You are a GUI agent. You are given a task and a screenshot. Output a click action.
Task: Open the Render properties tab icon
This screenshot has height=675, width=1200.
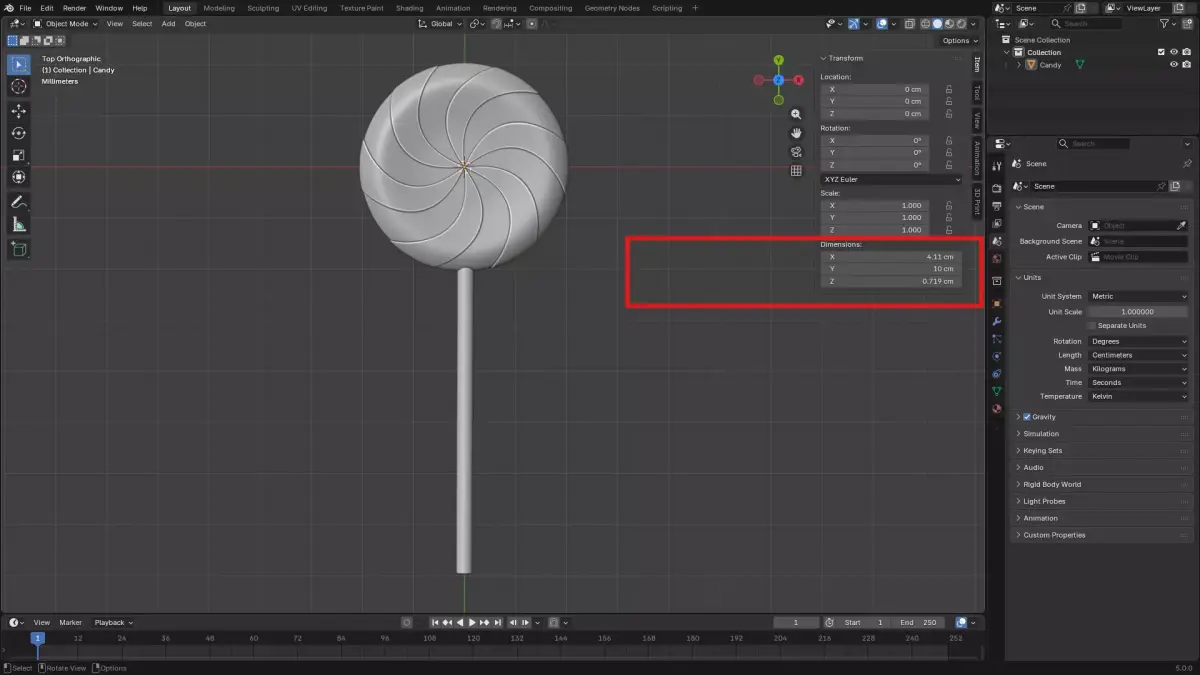997,188
